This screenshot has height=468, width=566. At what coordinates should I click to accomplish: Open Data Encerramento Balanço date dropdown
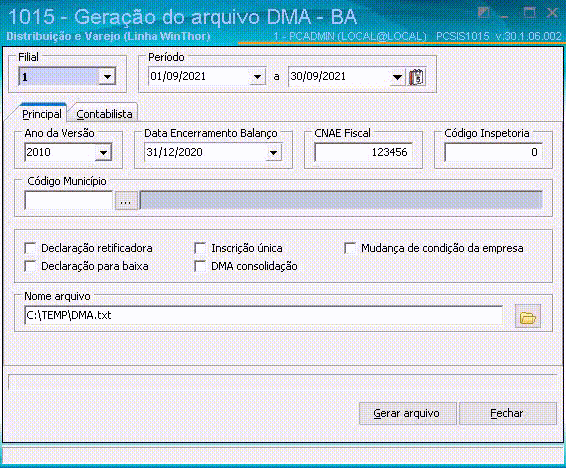(274, 152)
